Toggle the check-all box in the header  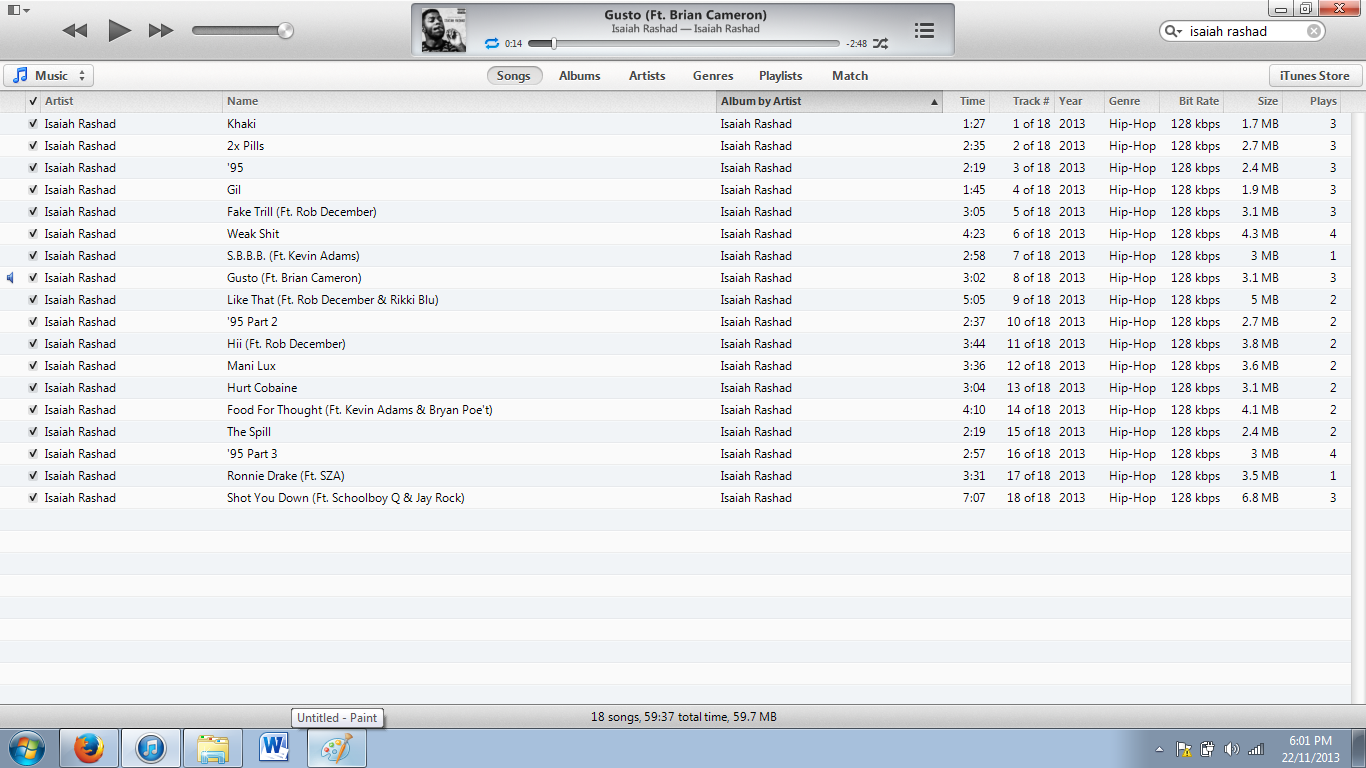click(x=33, y=101)
